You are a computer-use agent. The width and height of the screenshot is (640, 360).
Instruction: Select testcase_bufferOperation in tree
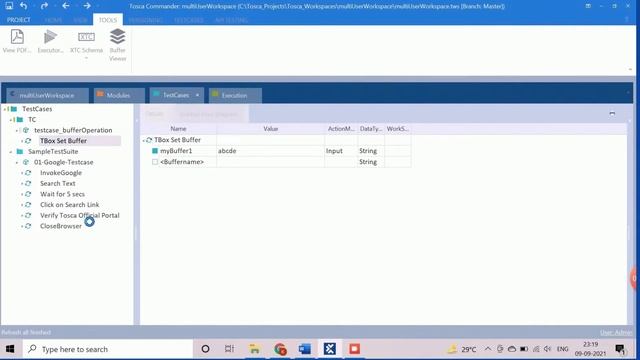73,130
